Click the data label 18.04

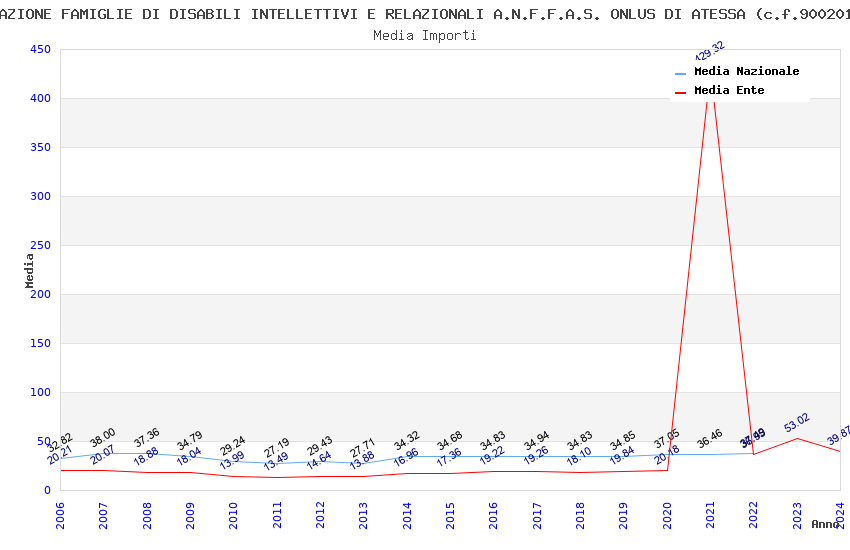190,456
